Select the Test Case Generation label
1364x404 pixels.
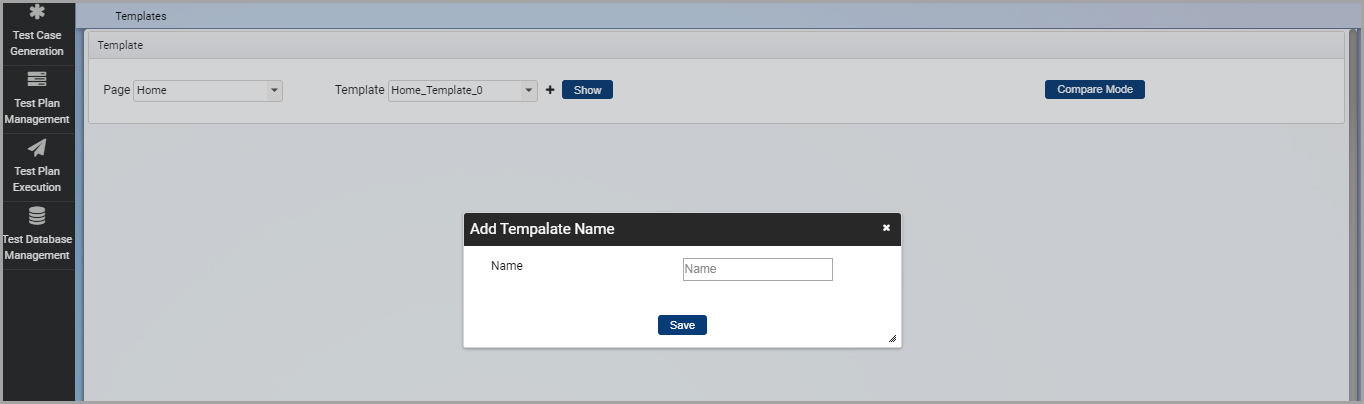[x=37, y=43]
